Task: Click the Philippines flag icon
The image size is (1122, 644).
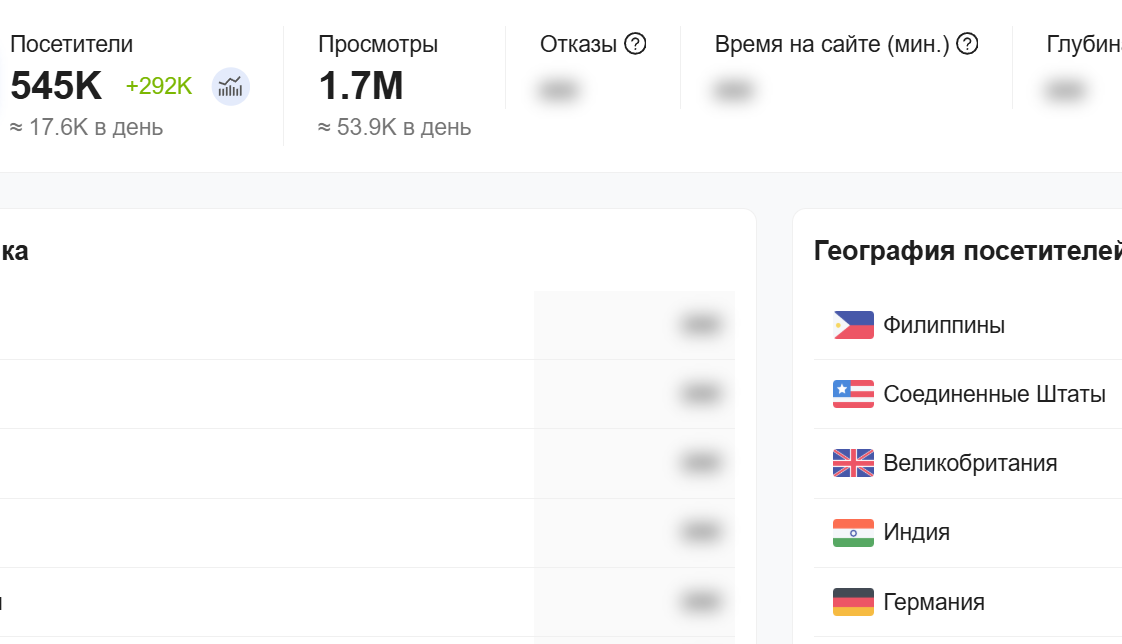Action: click(x=853, y=325)
